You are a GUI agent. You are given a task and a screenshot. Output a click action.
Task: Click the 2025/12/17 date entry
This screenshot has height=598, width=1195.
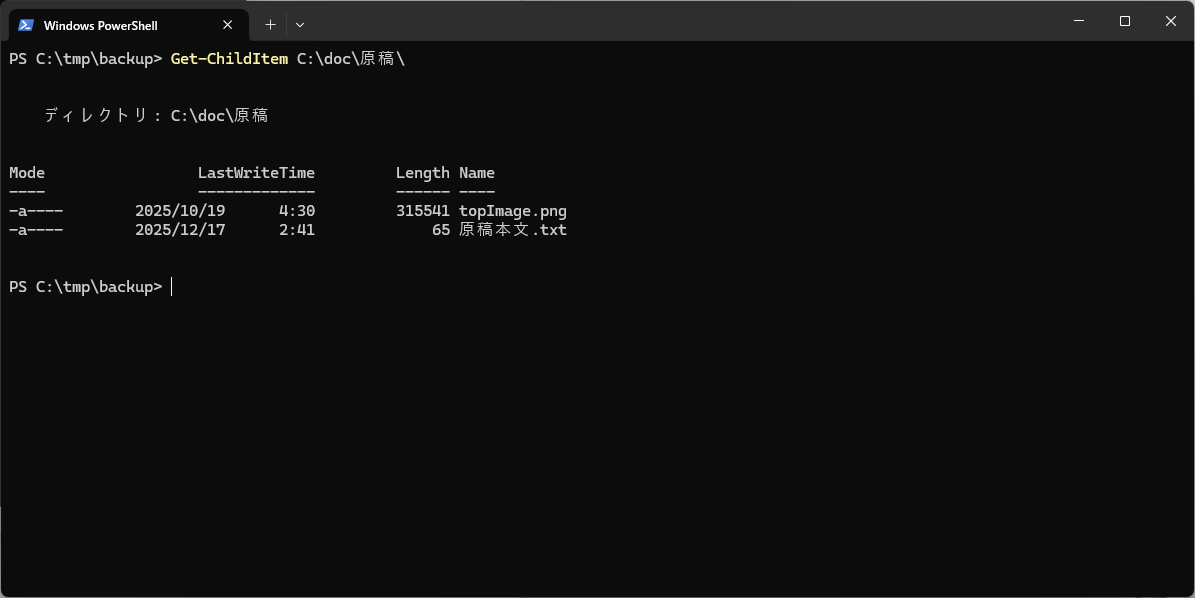(x=180, y=230)
